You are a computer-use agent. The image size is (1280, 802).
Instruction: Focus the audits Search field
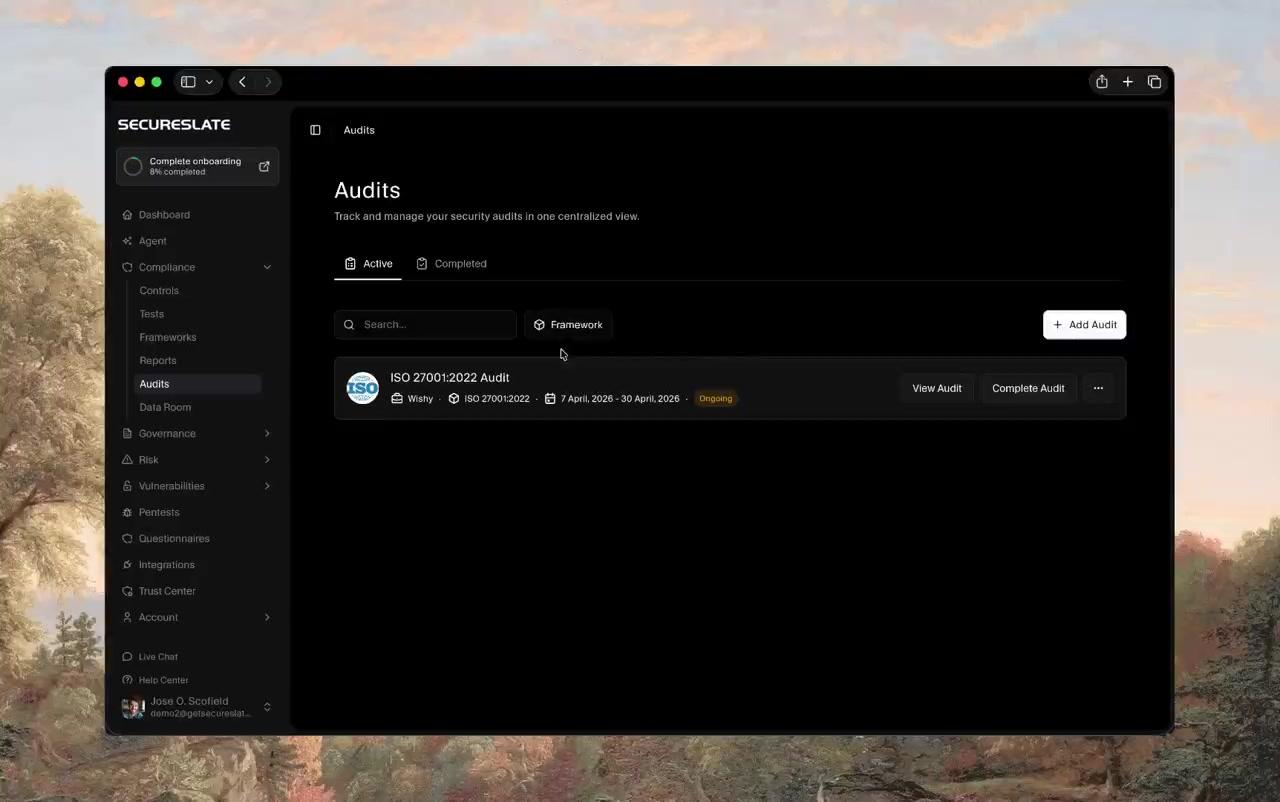pos(425,325)
